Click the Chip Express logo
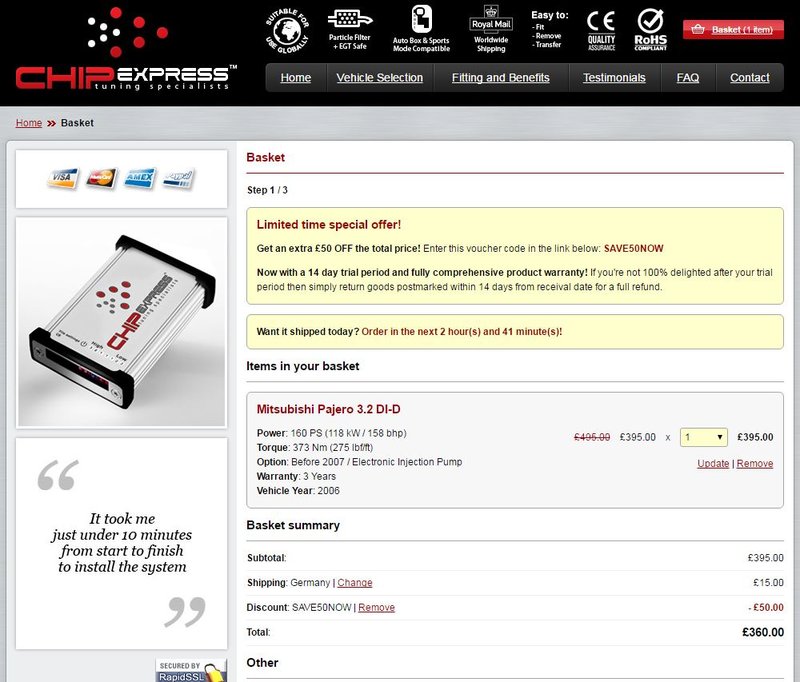800x682 pixels. point(126,49)
